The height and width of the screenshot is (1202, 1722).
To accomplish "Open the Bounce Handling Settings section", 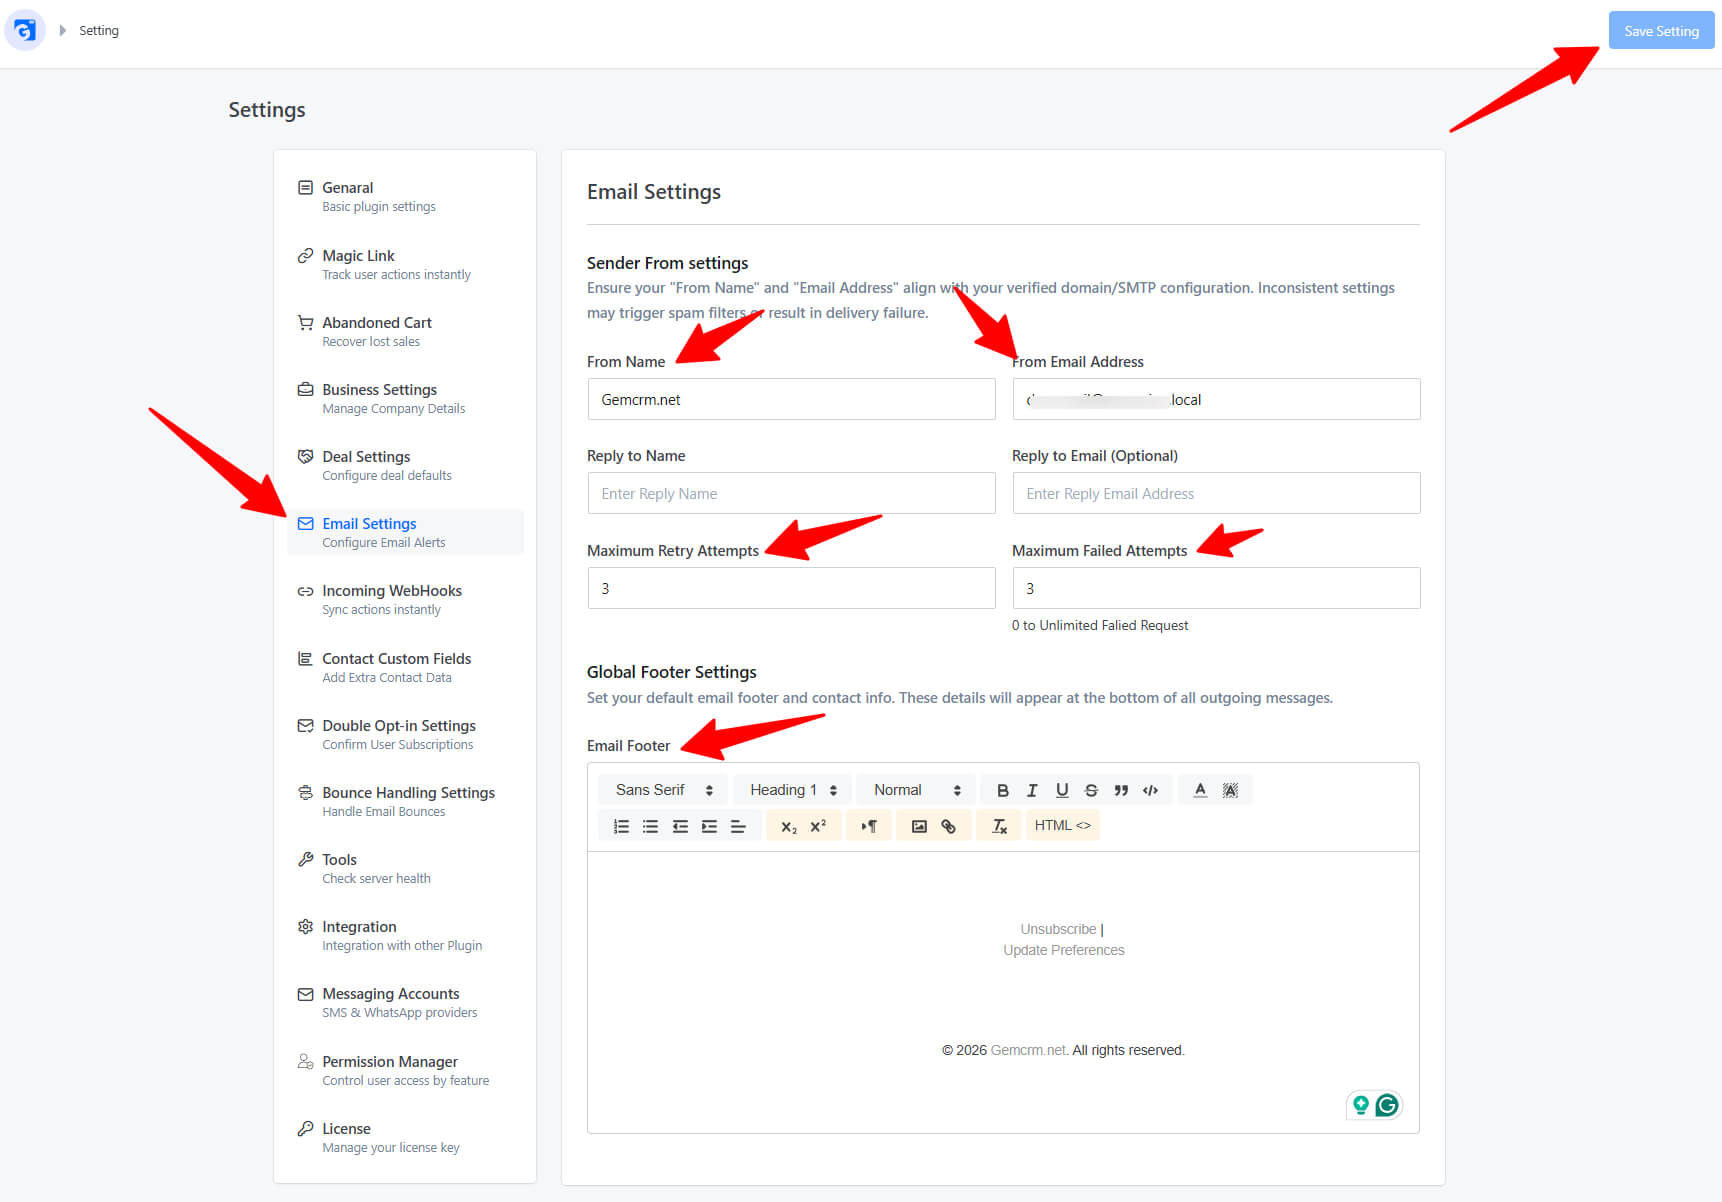I will 405,801.
